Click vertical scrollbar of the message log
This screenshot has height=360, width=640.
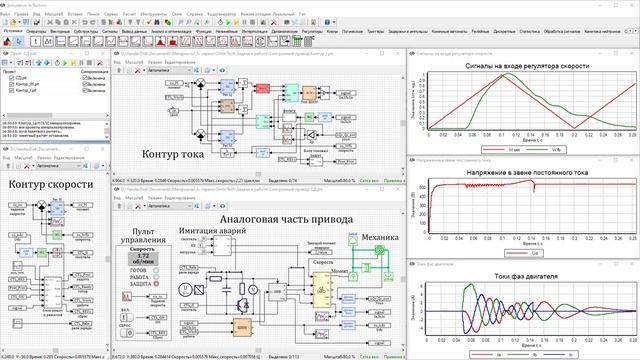(x=107, y=130)
